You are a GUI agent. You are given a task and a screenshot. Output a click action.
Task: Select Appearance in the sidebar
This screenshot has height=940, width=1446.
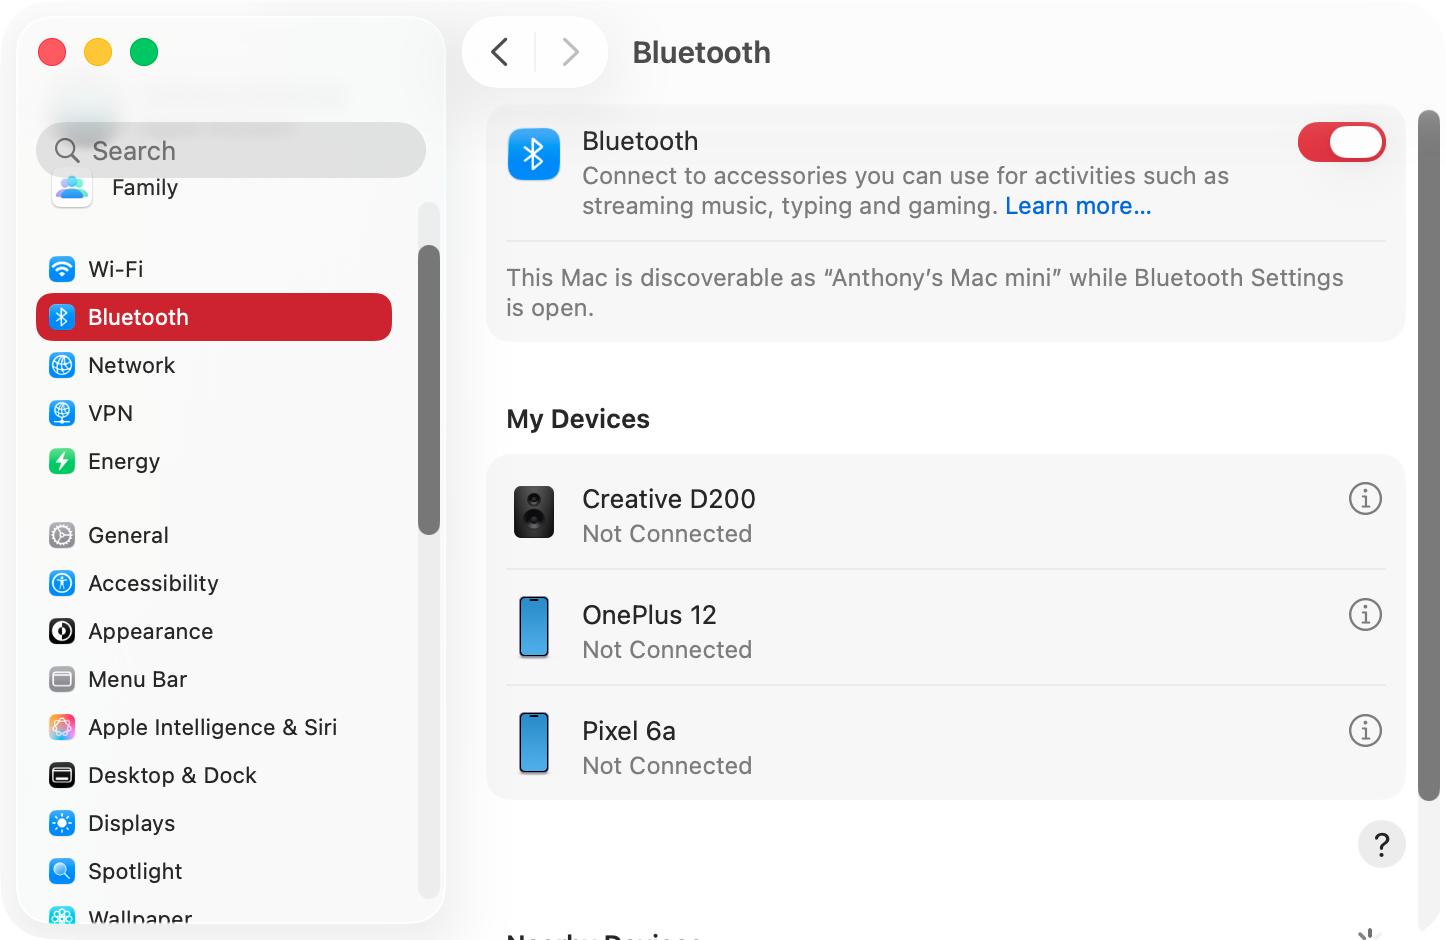tap(214, 631)
